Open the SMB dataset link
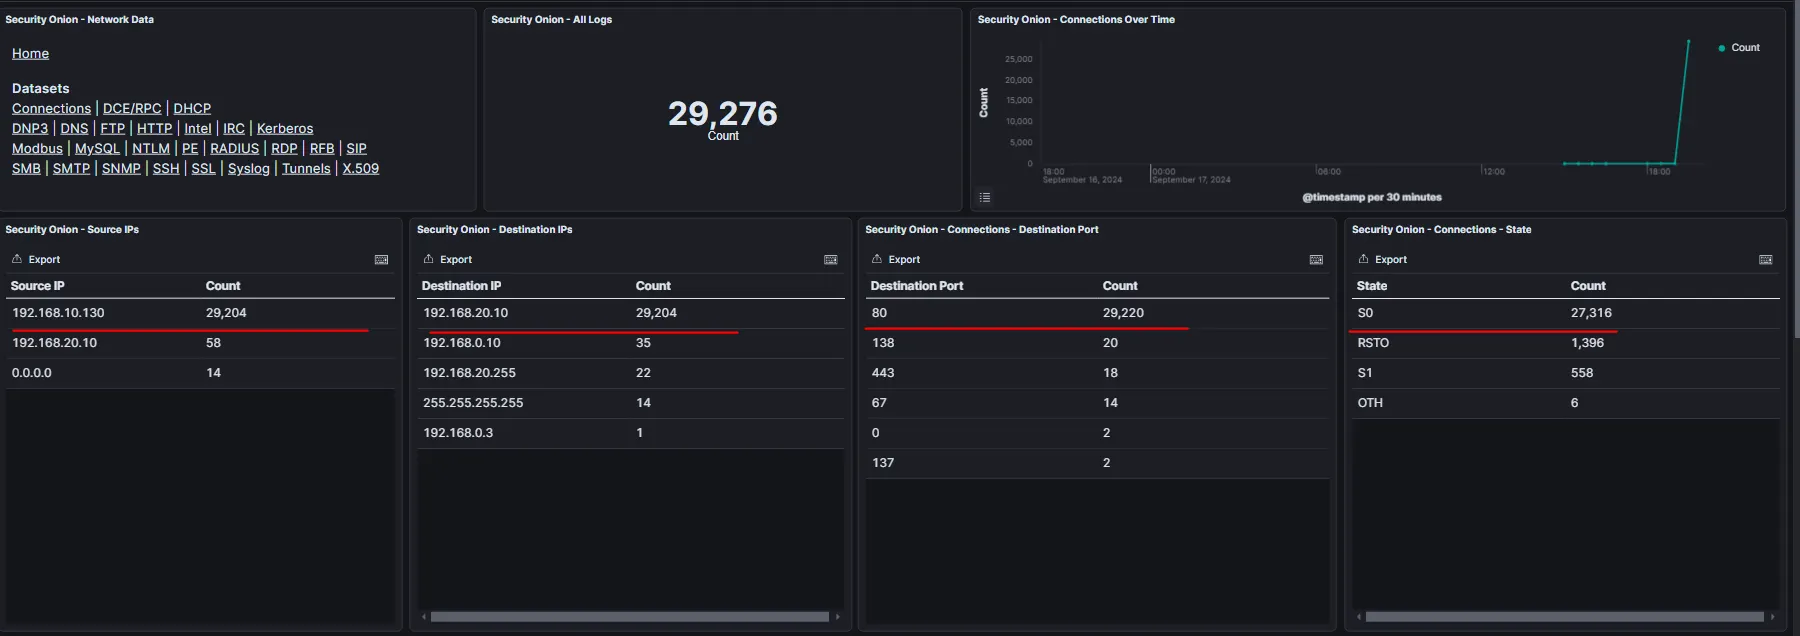 point(26,169)
